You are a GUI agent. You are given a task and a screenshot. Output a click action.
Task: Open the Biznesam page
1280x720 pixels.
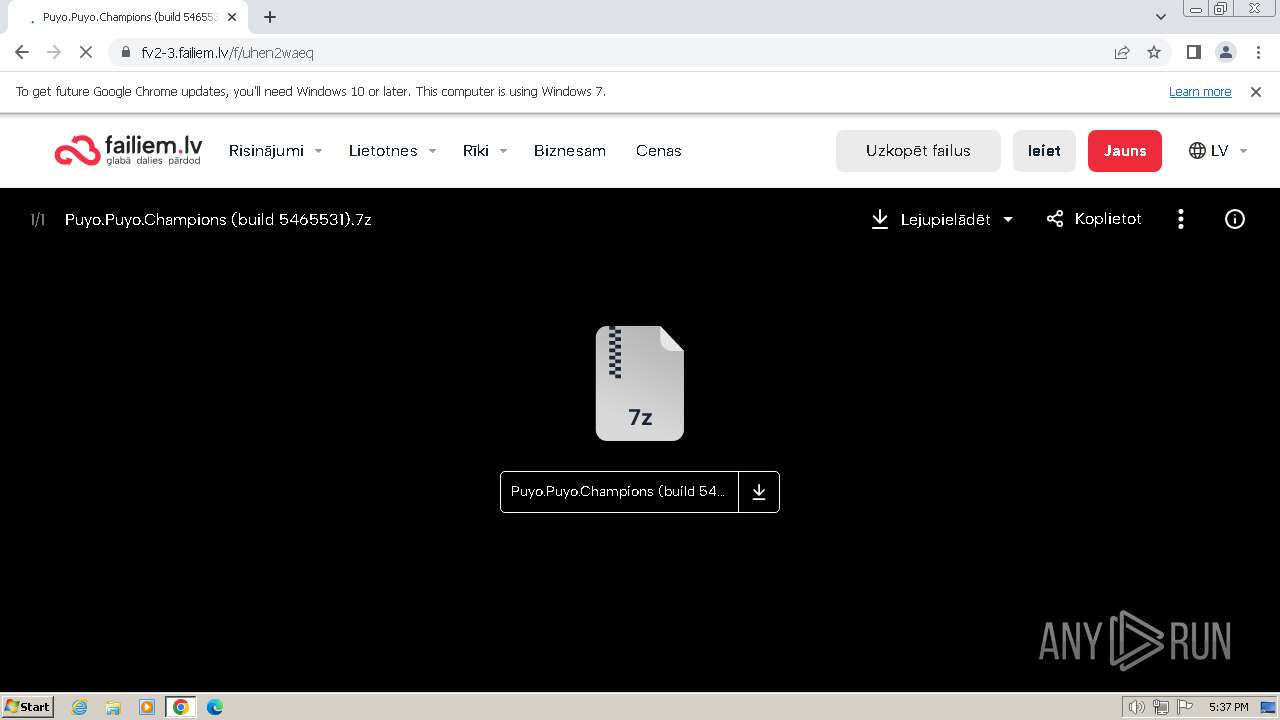[570, 151]
